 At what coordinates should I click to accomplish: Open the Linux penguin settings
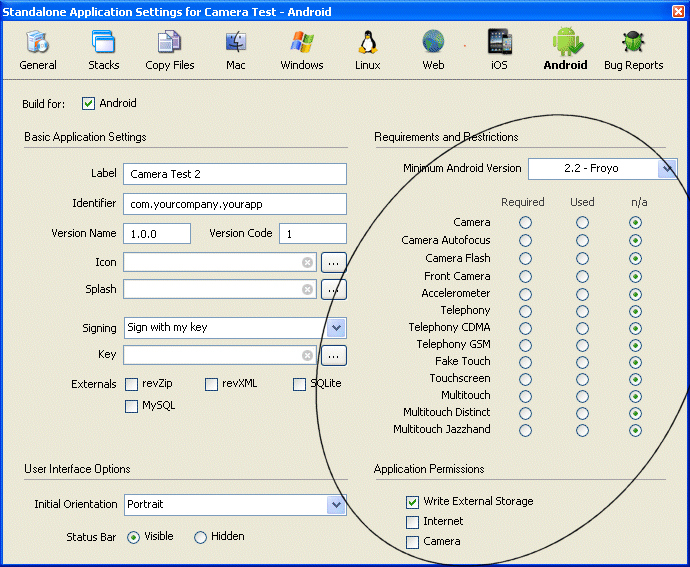pos(368,49)
